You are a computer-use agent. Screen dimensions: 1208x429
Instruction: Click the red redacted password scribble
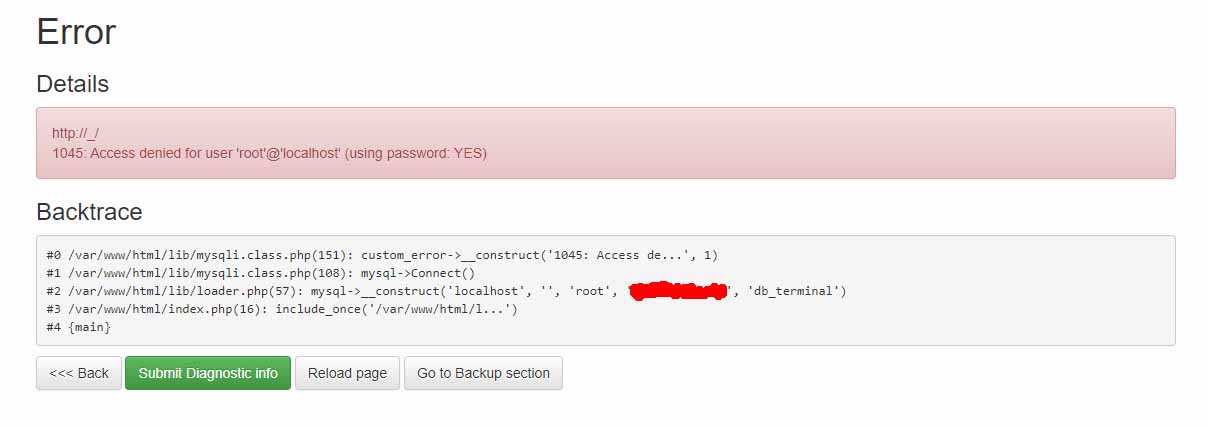[x=679, y=291]
